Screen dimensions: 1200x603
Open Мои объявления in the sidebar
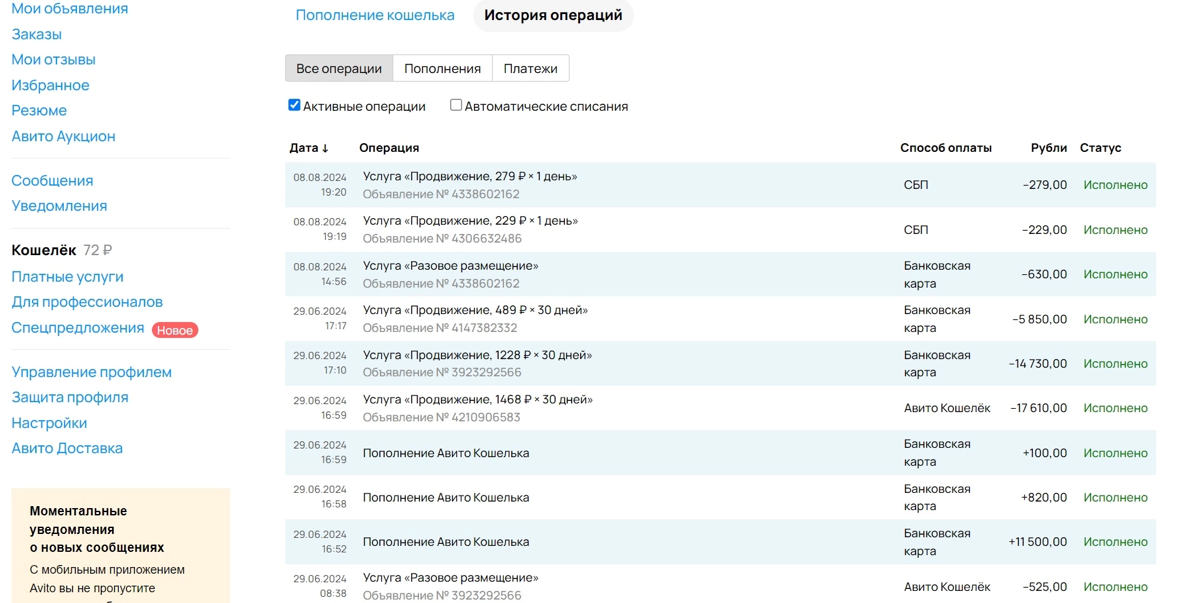click(x=69, y=8)
